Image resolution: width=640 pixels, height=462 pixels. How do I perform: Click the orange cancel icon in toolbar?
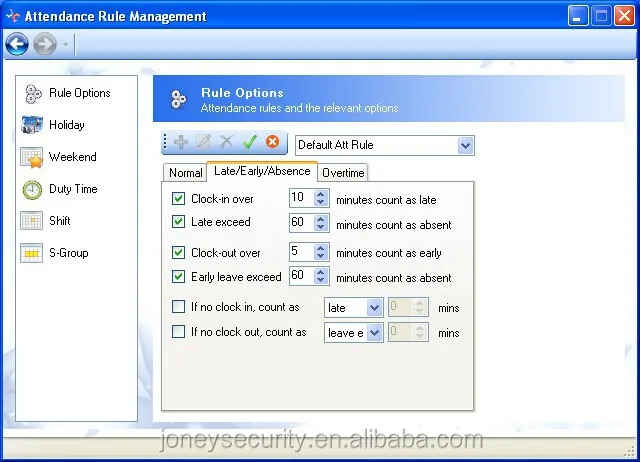(272, 143)
